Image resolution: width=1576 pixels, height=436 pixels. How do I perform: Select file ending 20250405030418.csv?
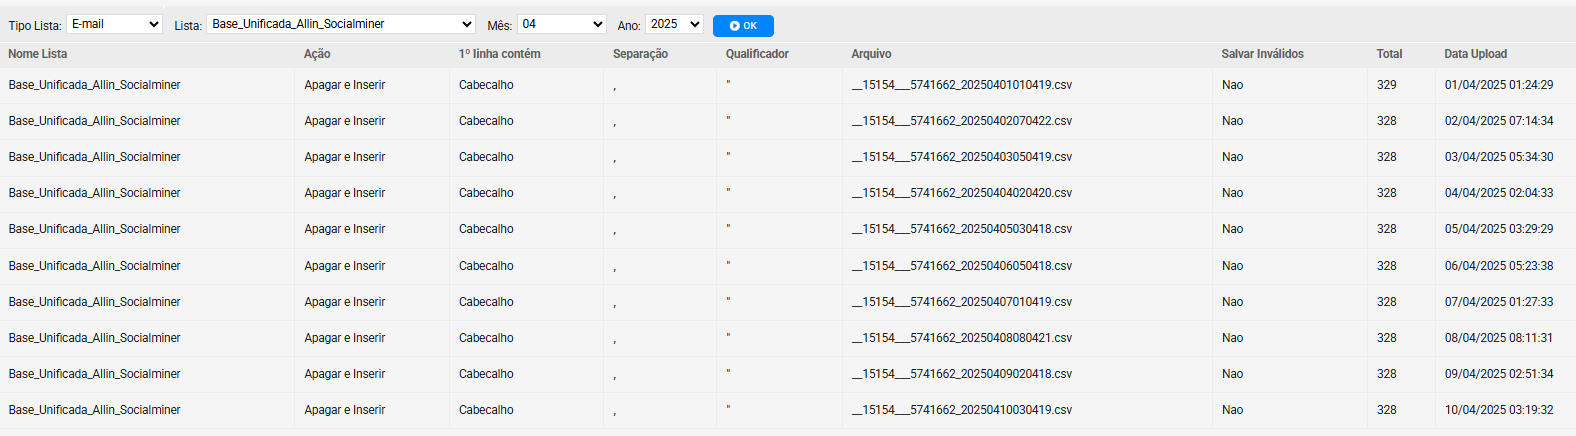pos(962,229)
